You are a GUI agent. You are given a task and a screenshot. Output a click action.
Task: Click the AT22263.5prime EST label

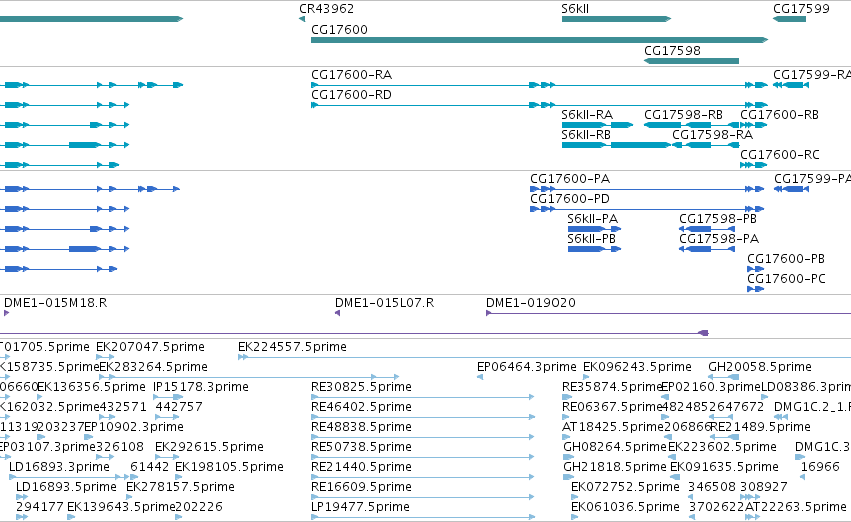pyautogui.click(x=796, y=507)
